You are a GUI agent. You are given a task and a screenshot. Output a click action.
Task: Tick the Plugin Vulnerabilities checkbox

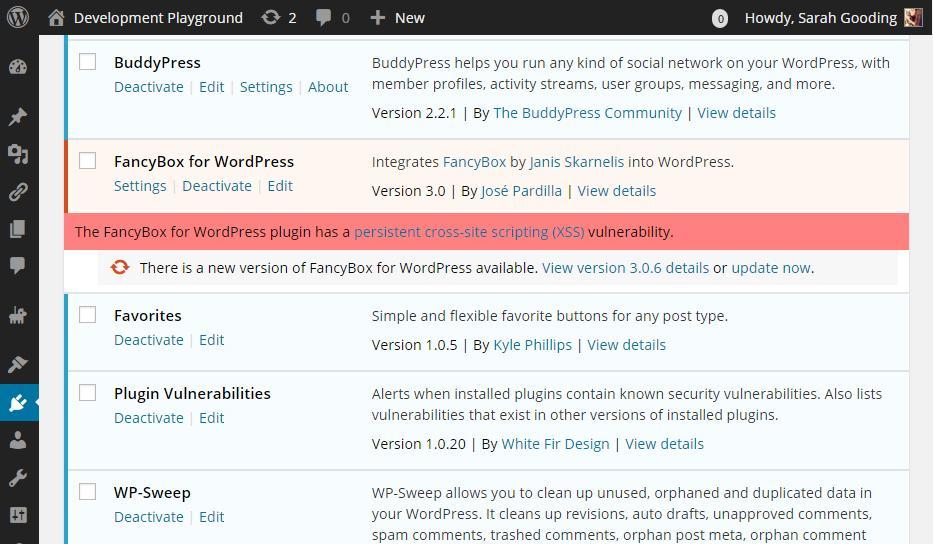pyautogui.click(x=87, y=392)
